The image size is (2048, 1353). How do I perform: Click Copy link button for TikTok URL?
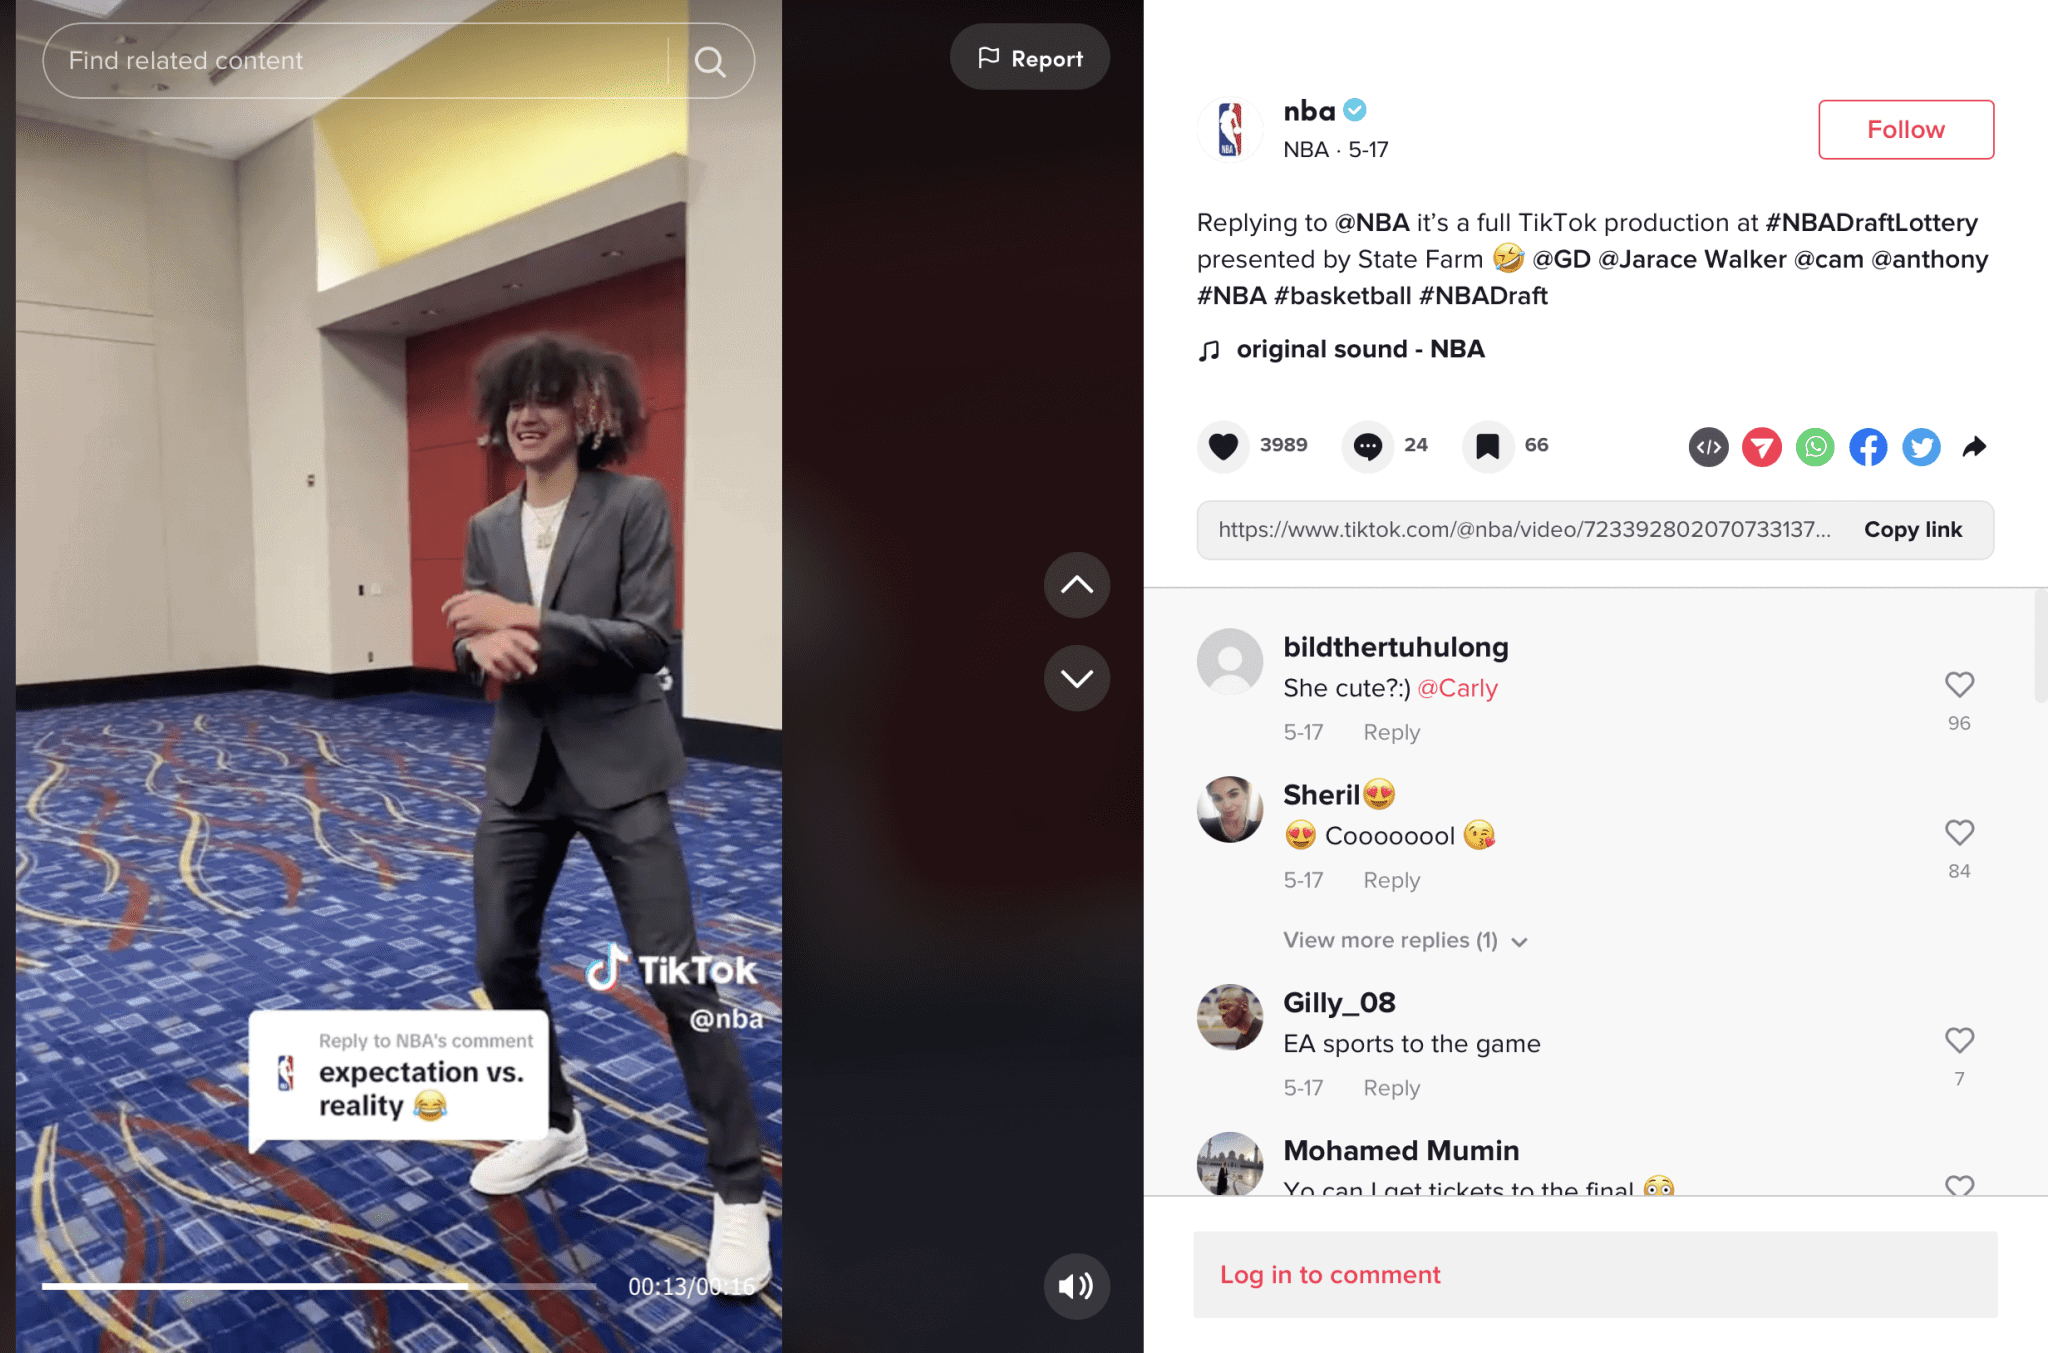[x=1912, y=529]
